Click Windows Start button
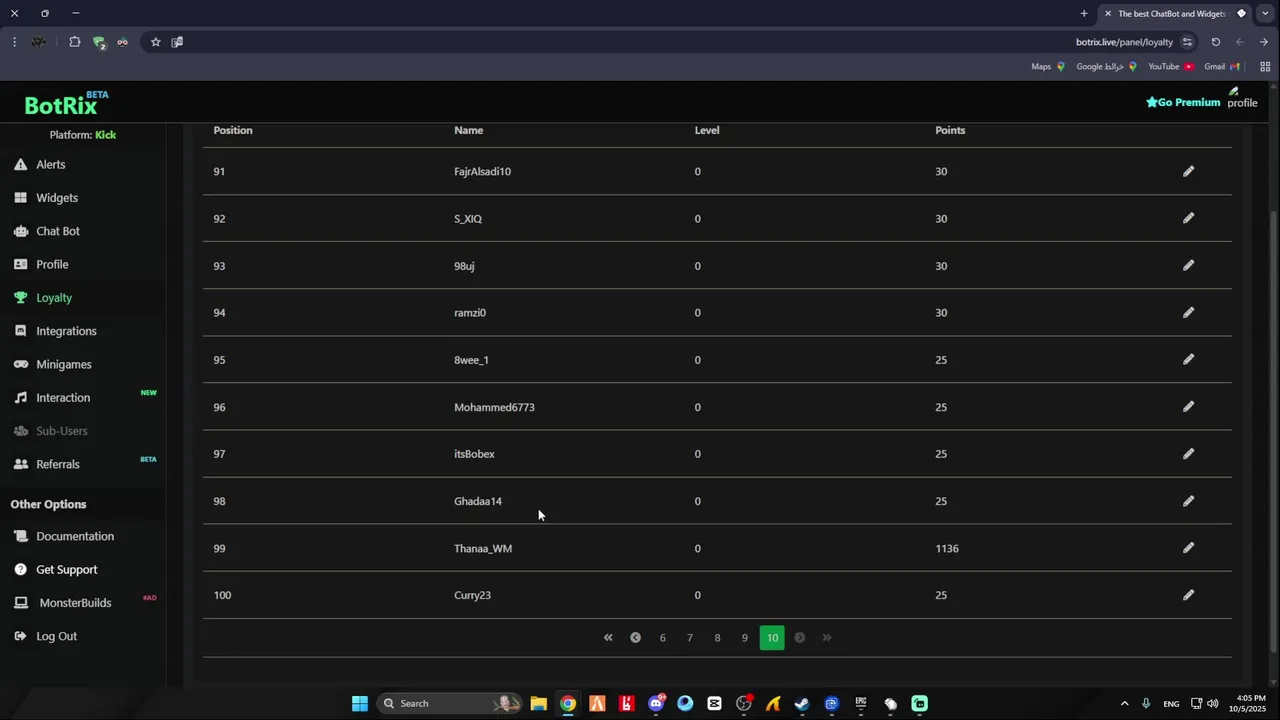This screenshot has width=1280, height=720. coord(360,703)
